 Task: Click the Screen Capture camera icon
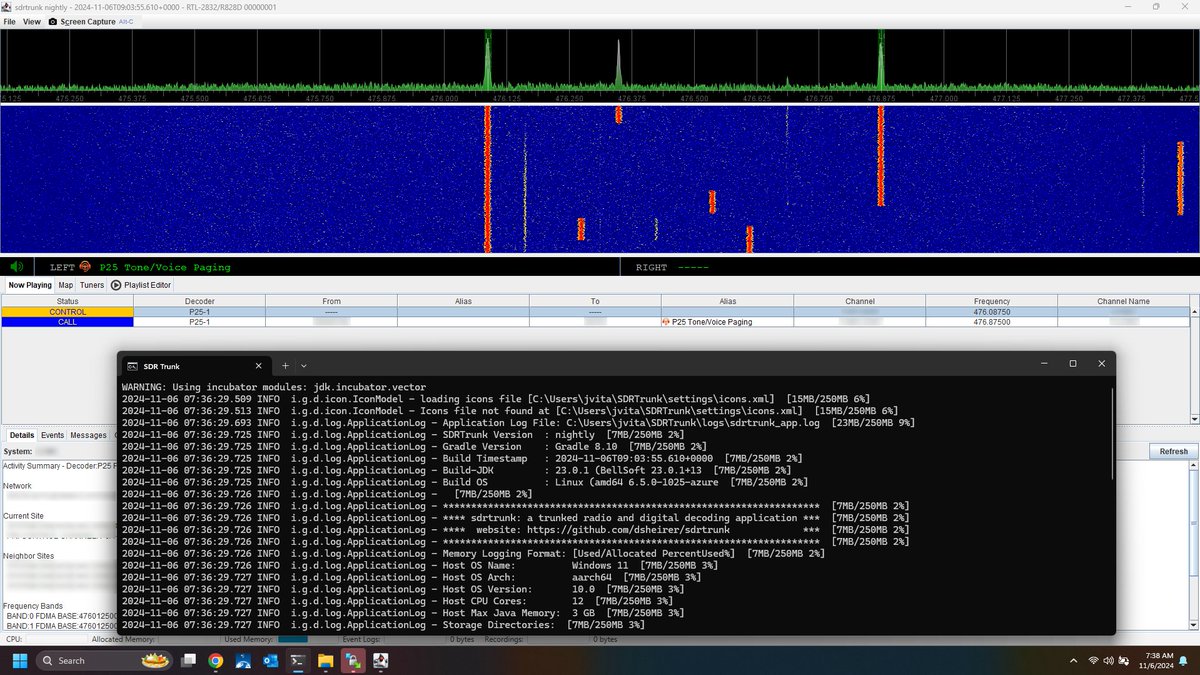tap(52, 21)
